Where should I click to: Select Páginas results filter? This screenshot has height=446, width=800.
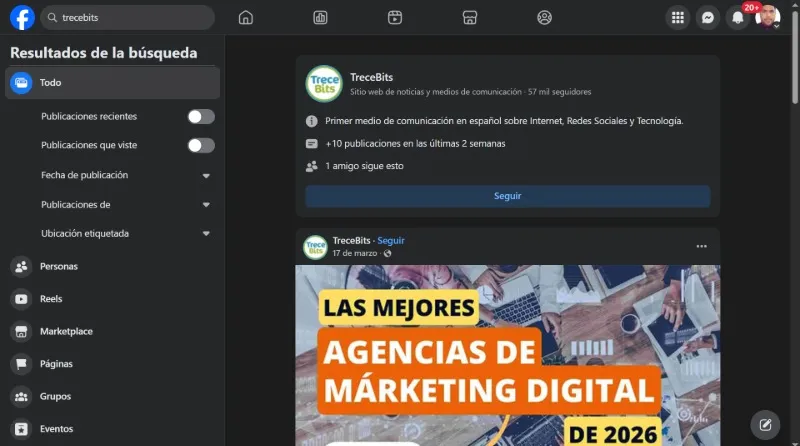pos(112,364)
